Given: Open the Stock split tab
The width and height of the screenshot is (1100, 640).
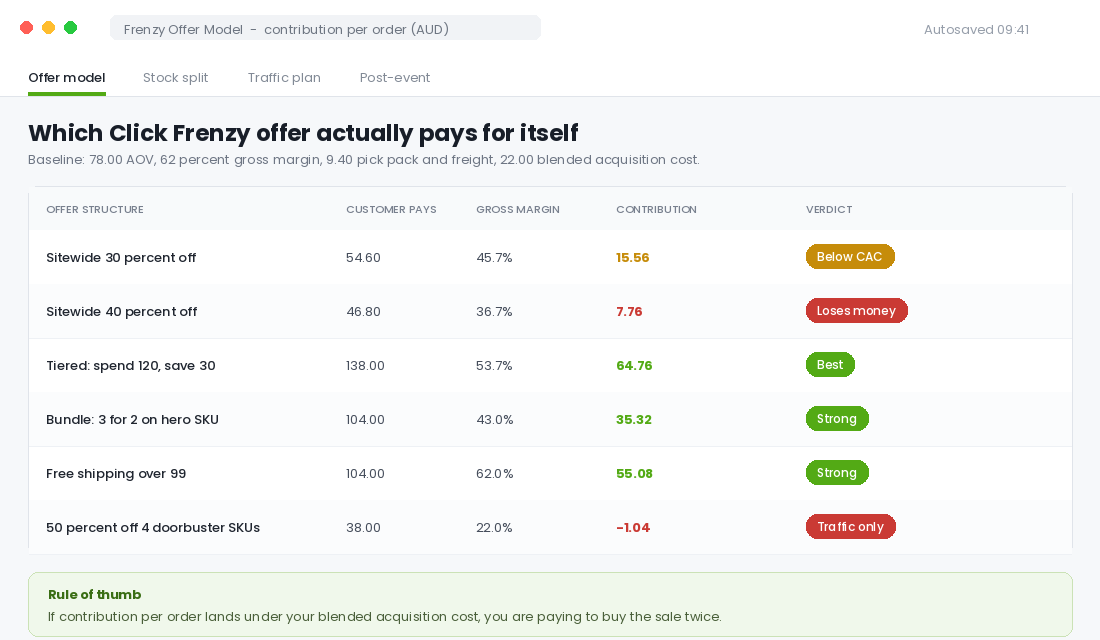Looking at the screenshot, I should (x=175, y=78).
